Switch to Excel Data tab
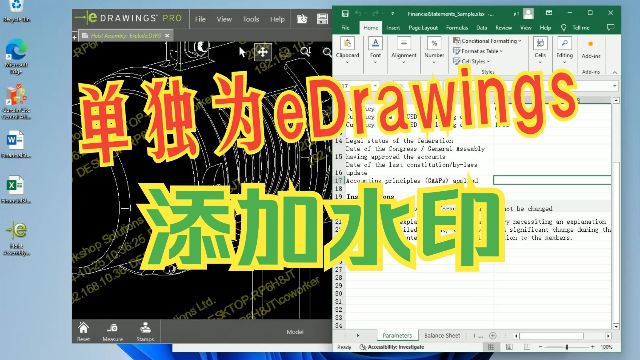The image size is (640, 360). coord(482,28)
